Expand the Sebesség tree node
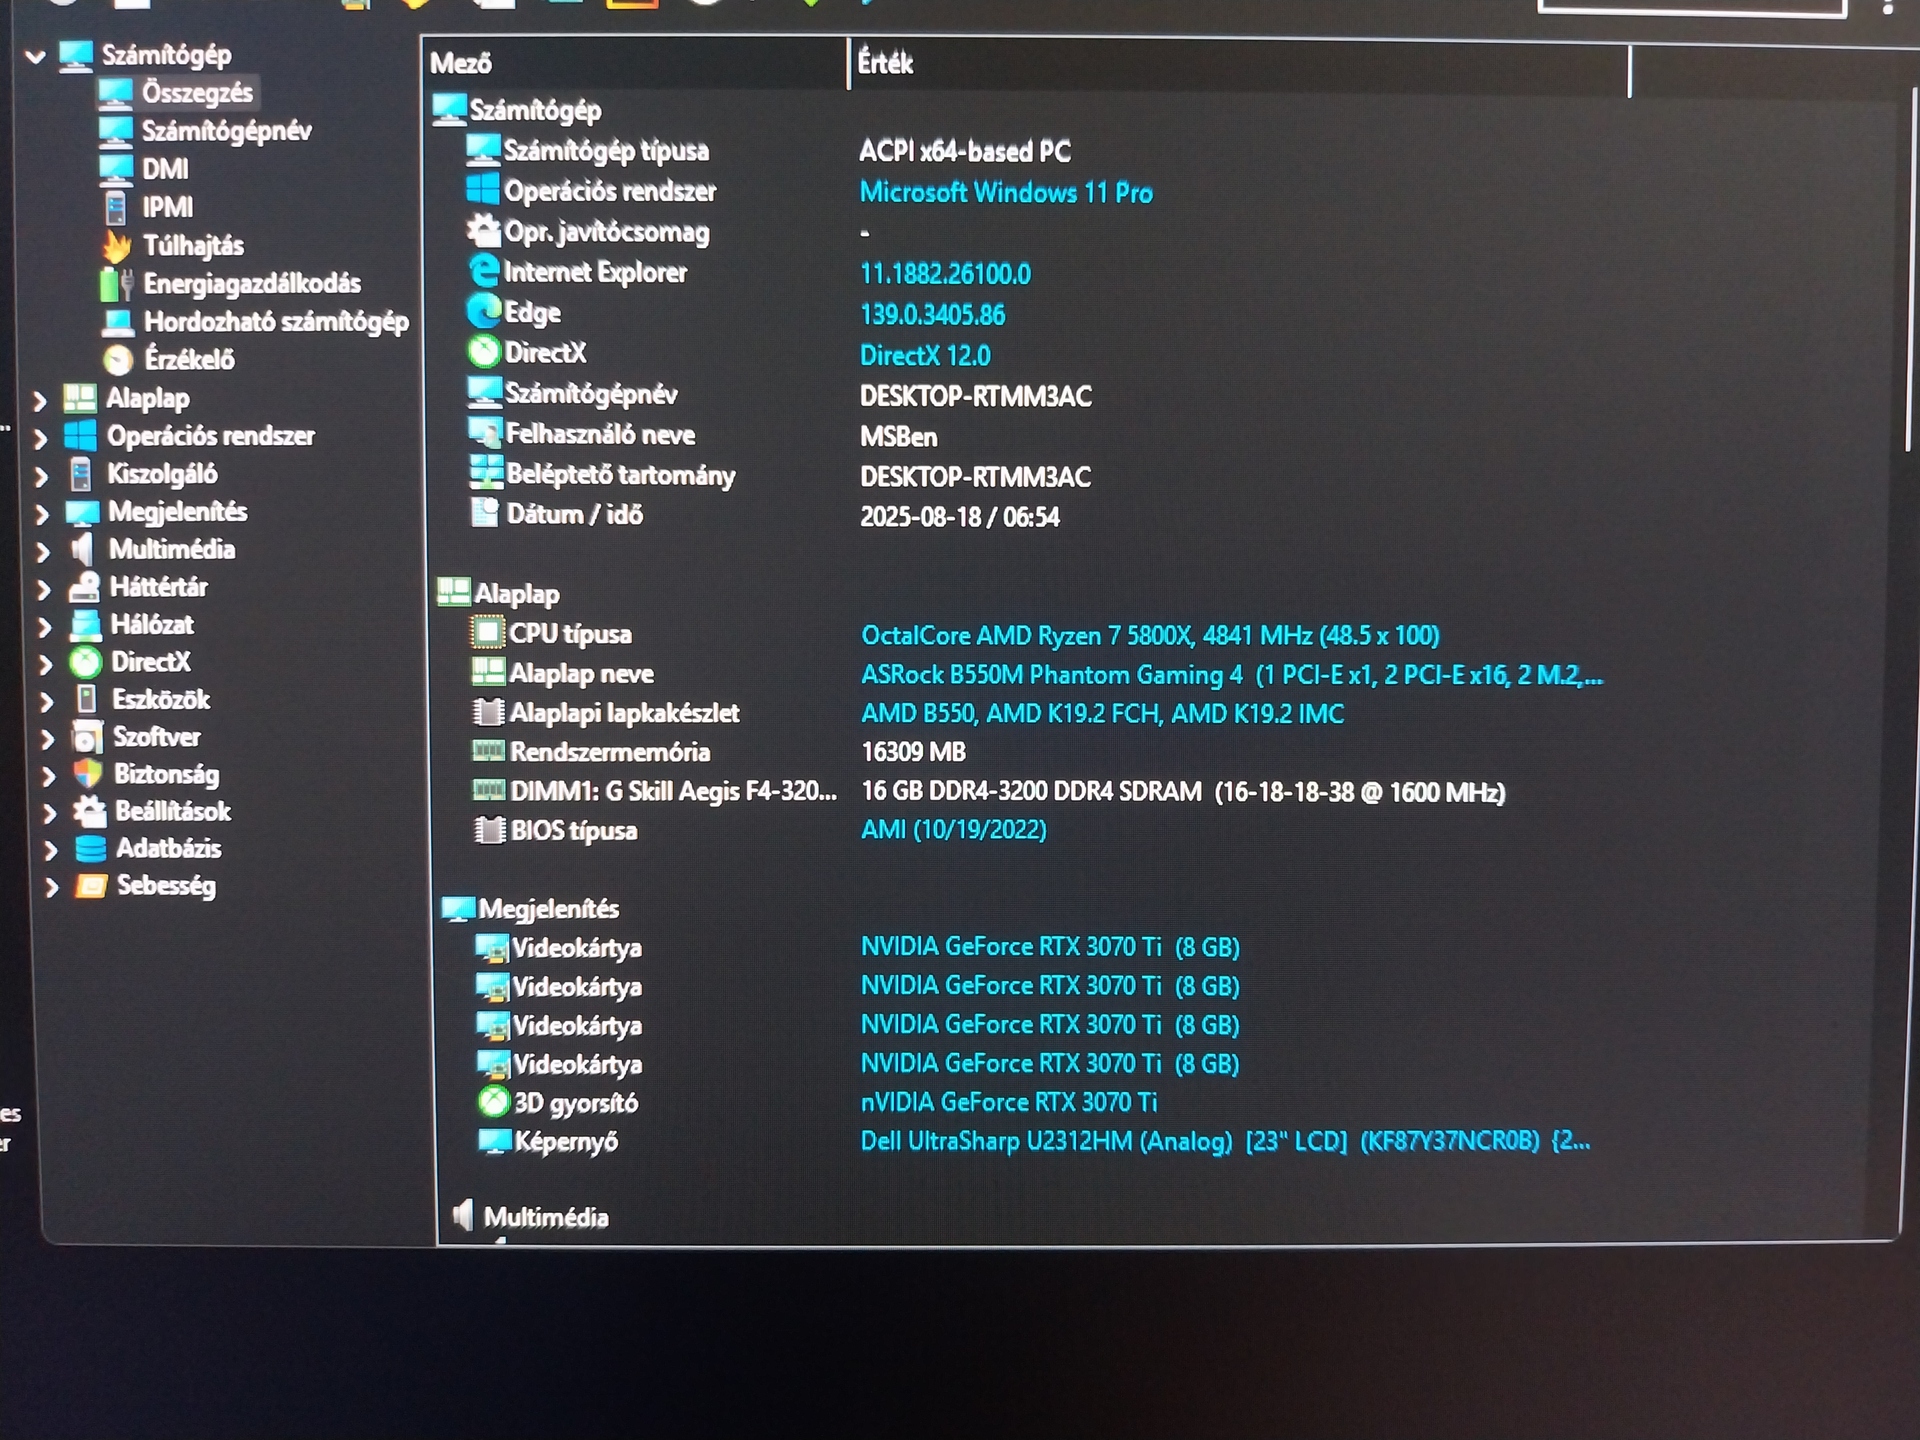Image resolution: width=1920 pixels, height=1440 pixels. (51, 887)
